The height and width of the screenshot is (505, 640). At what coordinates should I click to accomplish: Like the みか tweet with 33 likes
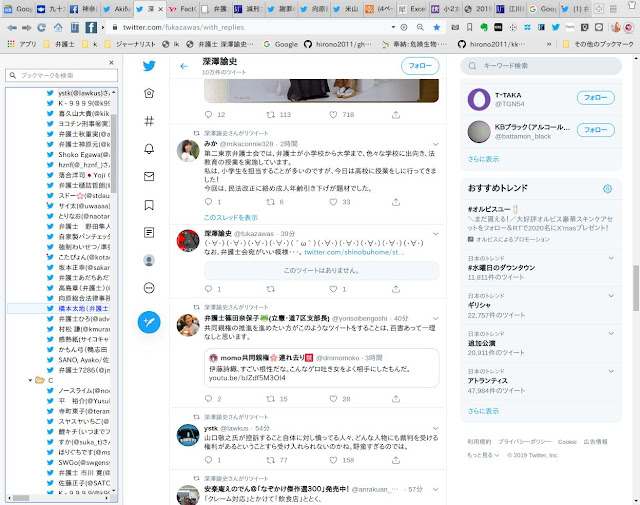[x=333, y=202]
